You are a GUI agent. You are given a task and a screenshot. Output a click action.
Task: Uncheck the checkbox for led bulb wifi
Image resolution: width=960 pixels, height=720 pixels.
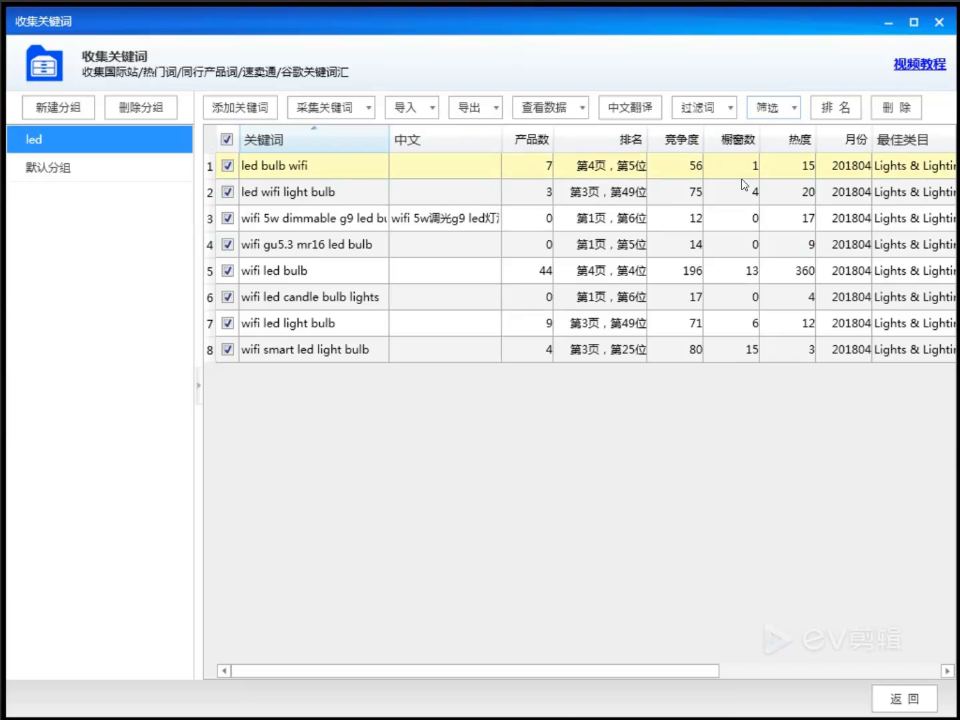coord(227,166)
